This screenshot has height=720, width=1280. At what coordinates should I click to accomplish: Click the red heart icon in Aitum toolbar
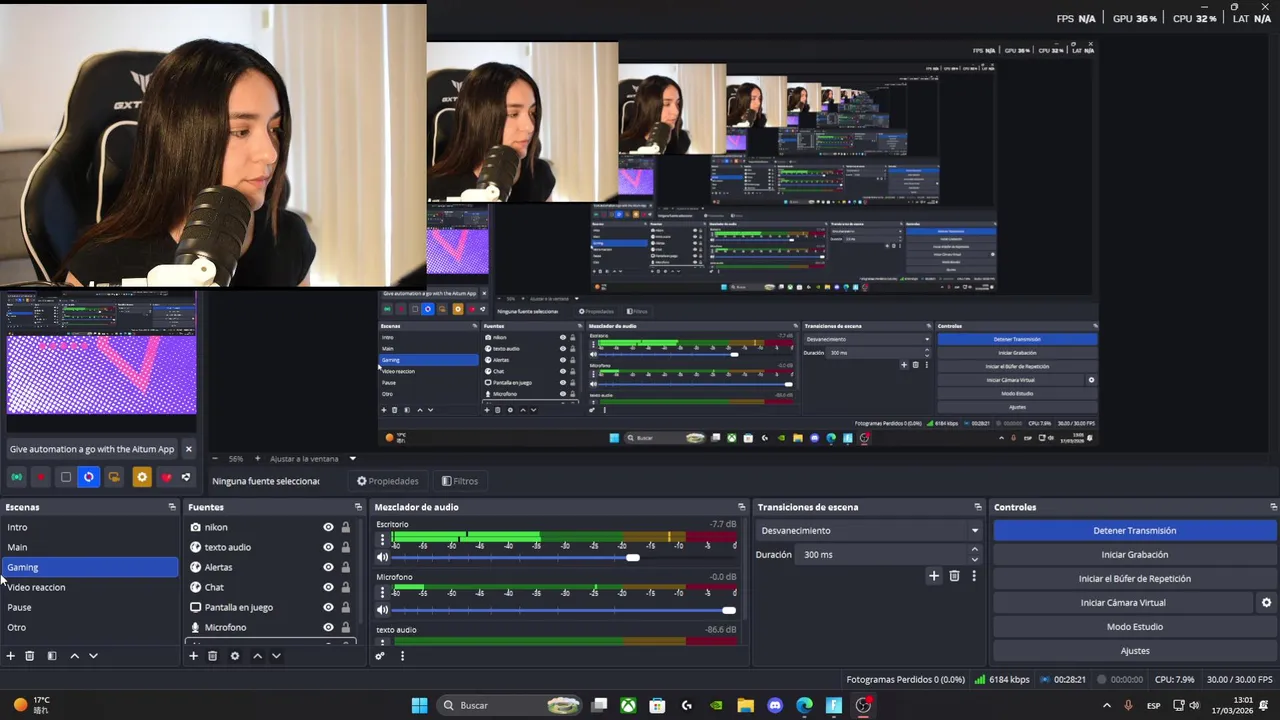pyautogui.click(x=166, y=477)
